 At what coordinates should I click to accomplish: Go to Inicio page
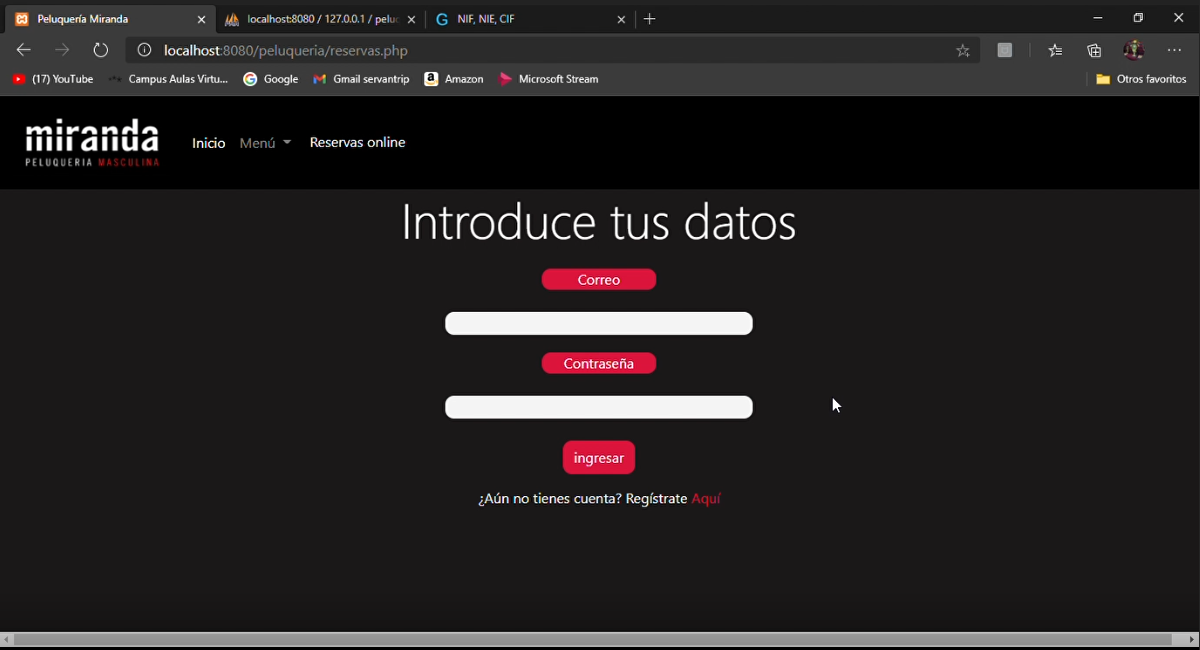209,143
